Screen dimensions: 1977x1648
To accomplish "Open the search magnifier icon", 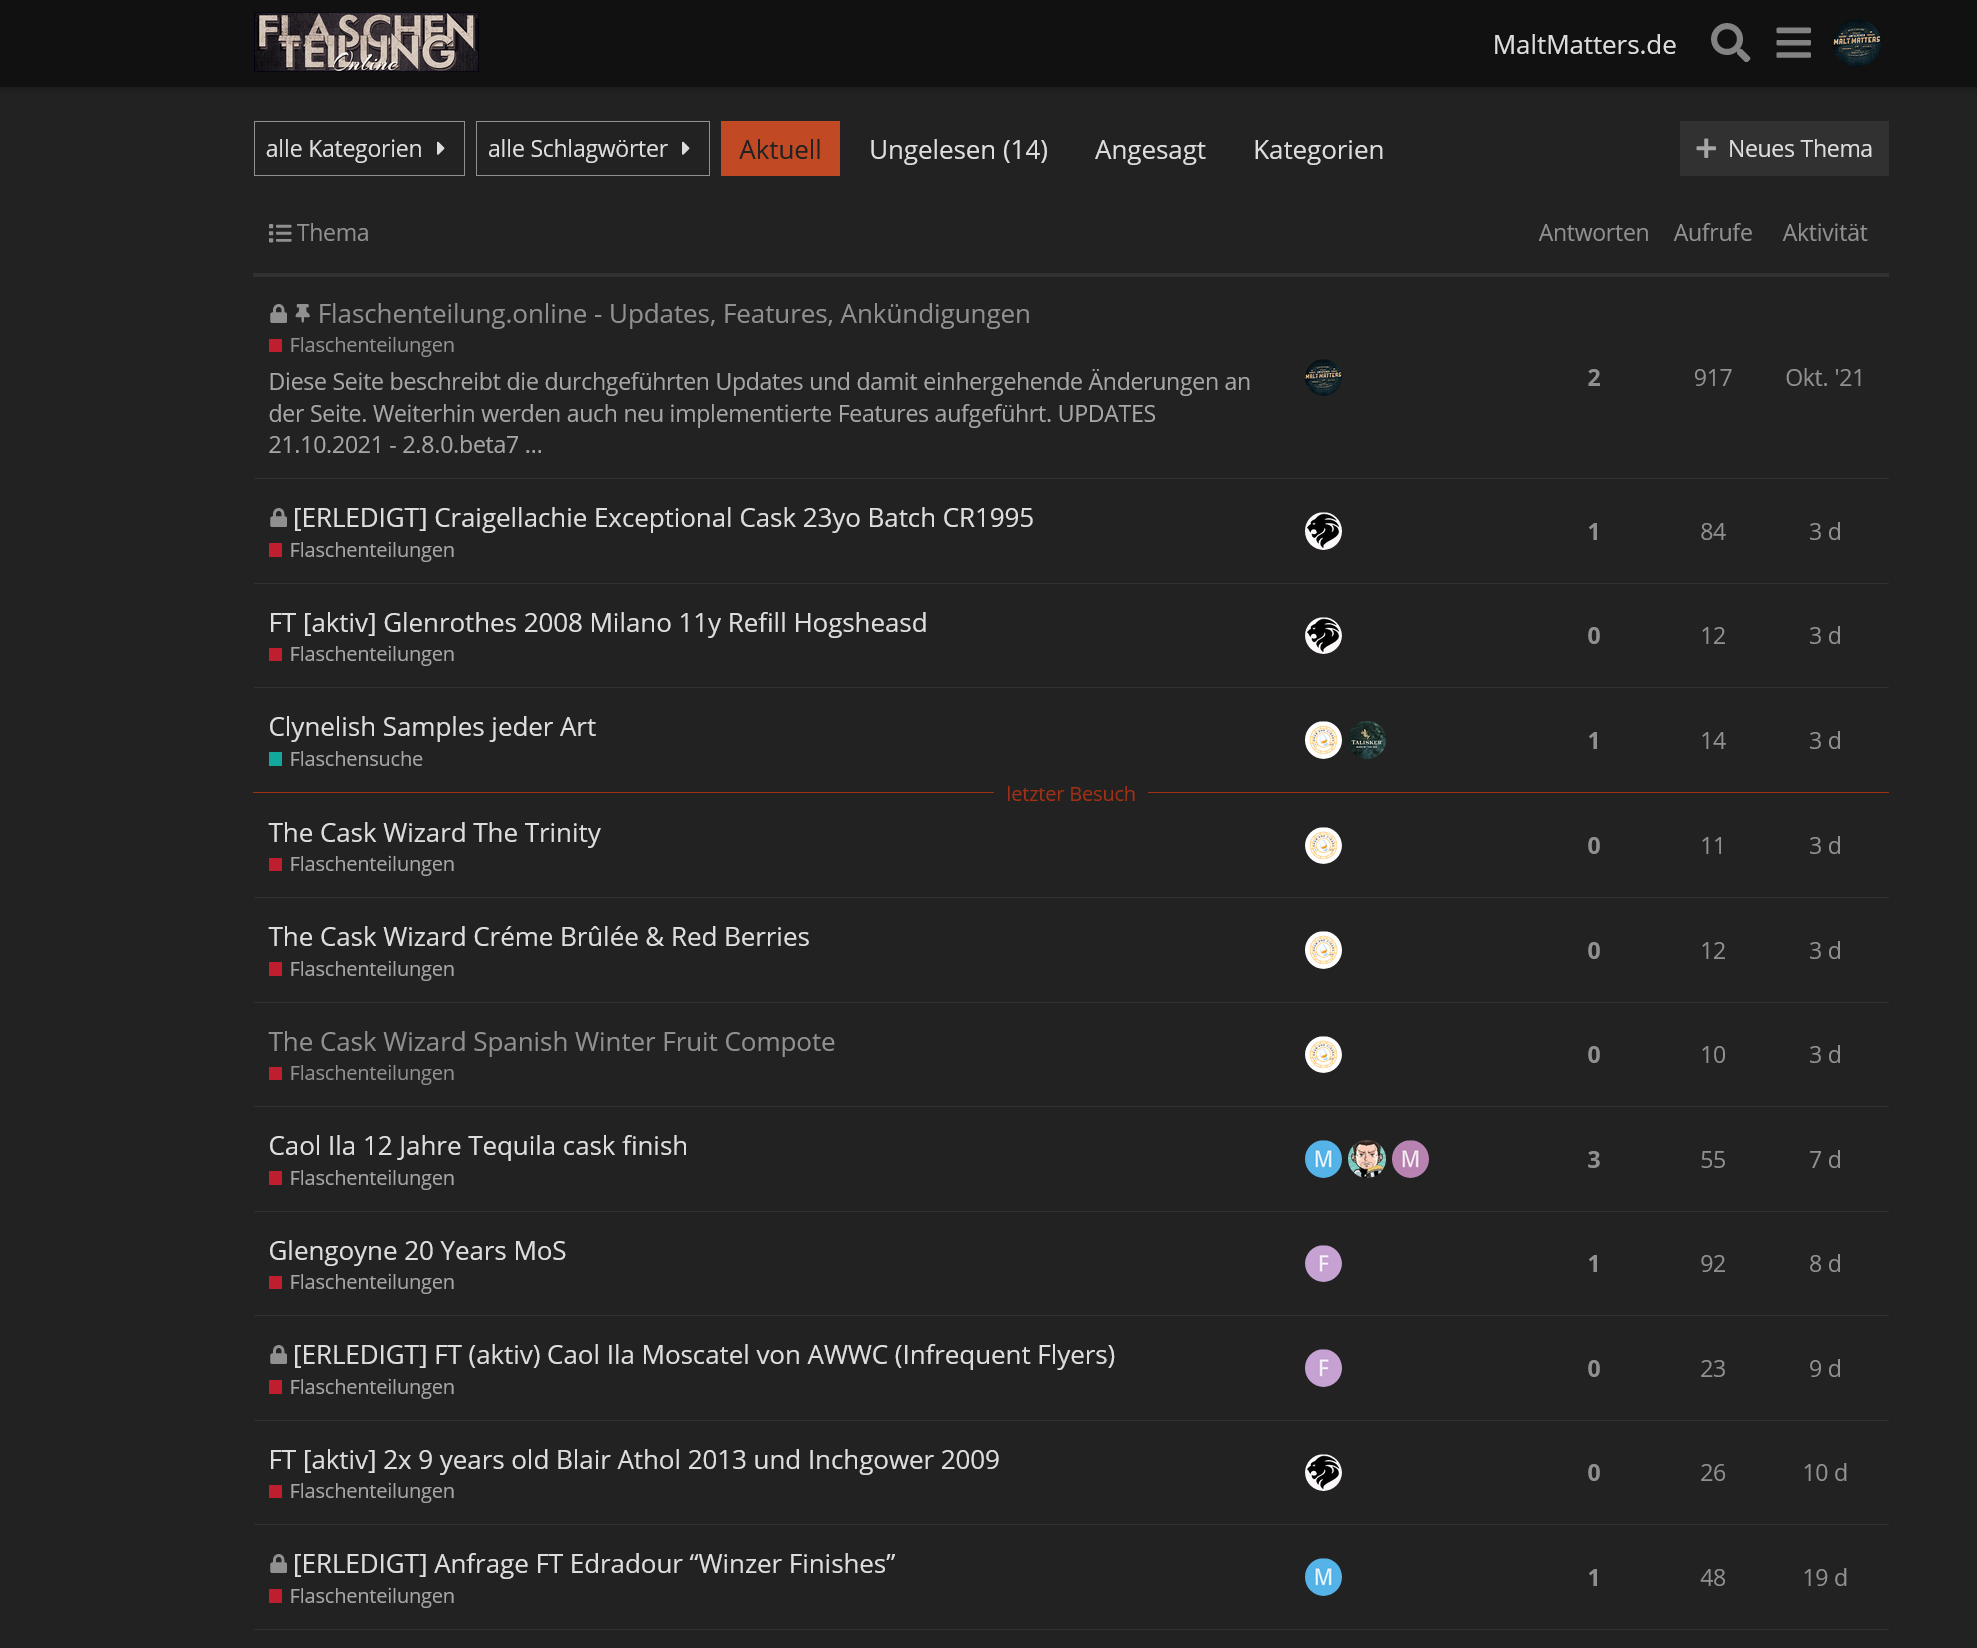I will click(x=1730, y=44).
